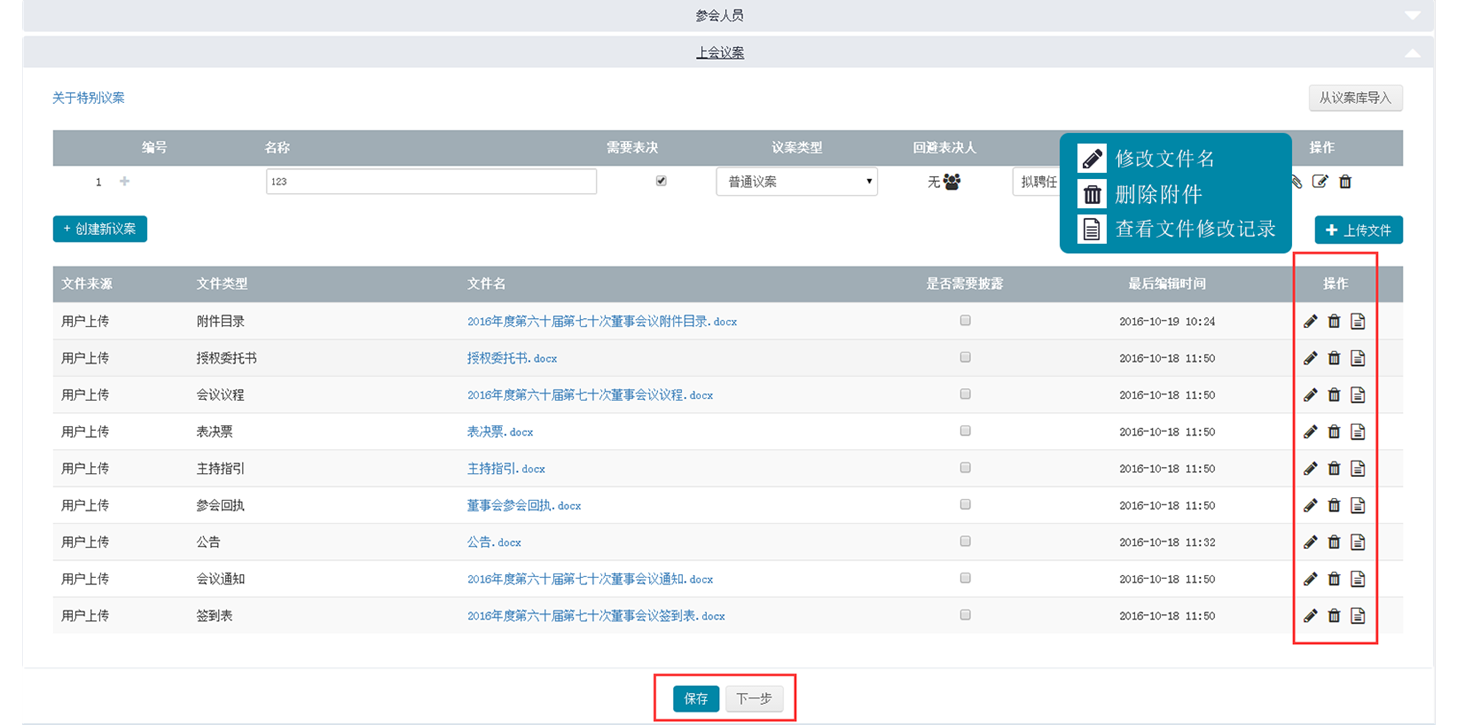Open 授权委托书.docx file link

coord(512,358)
